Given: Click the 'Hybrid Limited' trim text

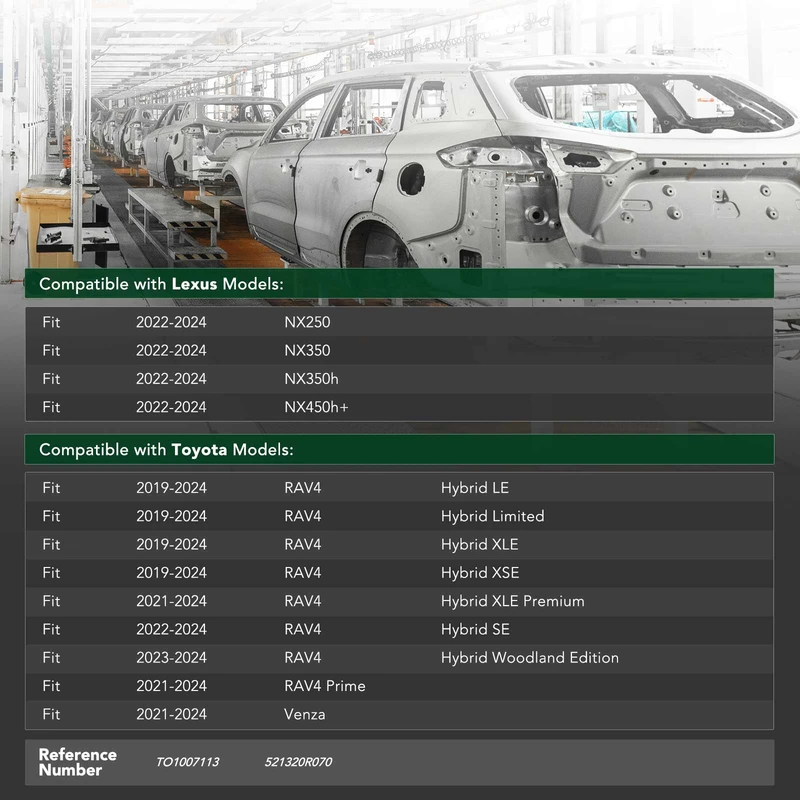Looking at the screenshot, I should click(492, 516).
